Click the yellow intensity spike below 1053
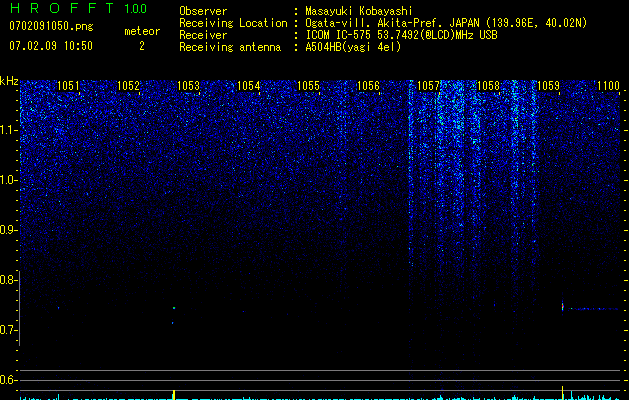Viewport: 629px width, 400px height. point(174,394)
